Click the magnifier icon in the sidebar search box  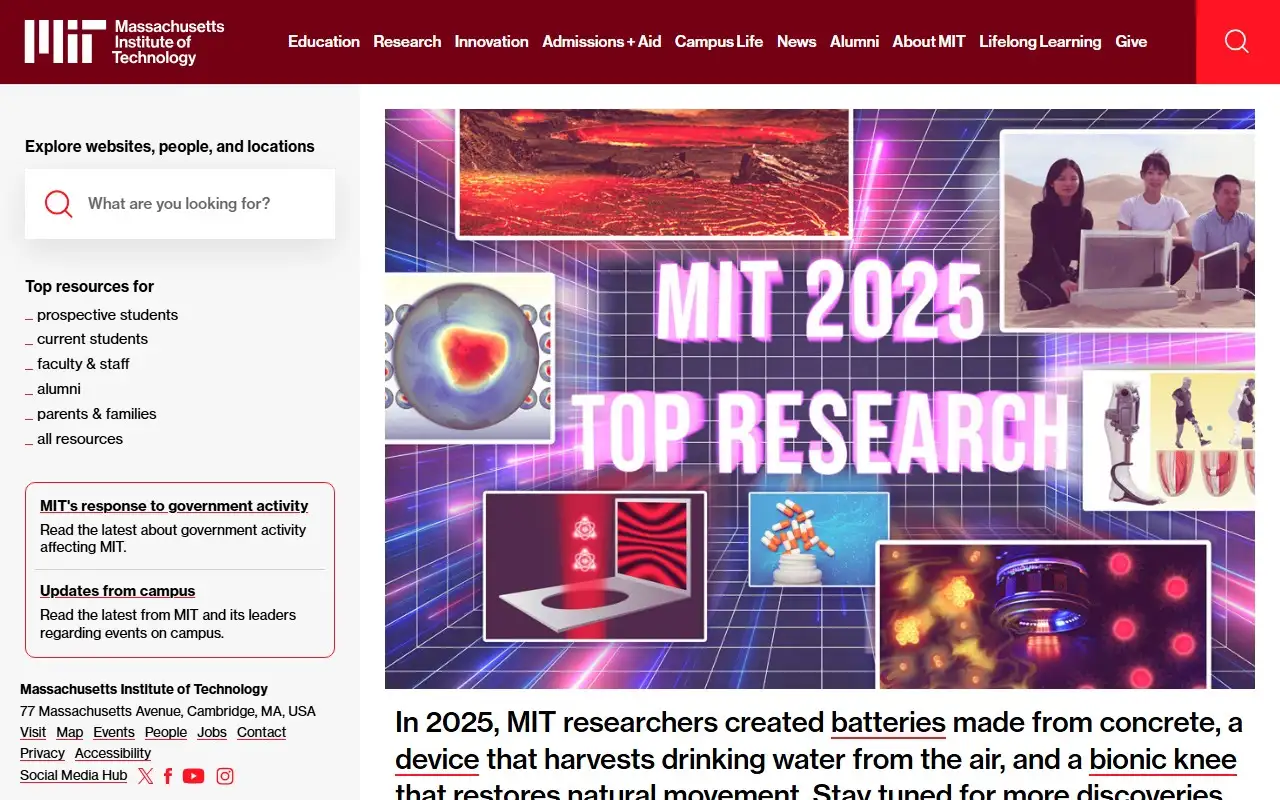tap(59, 204)
